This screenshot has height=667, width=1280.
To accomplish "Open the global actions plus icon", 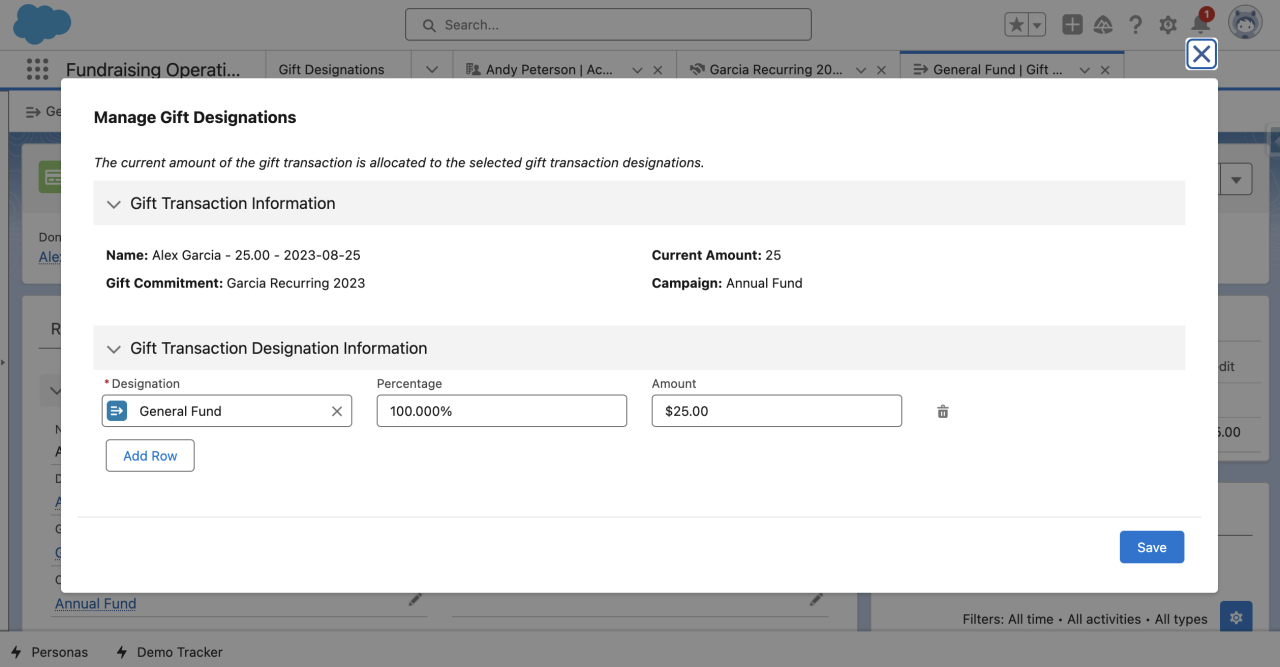I will [x=1072, y=25].
